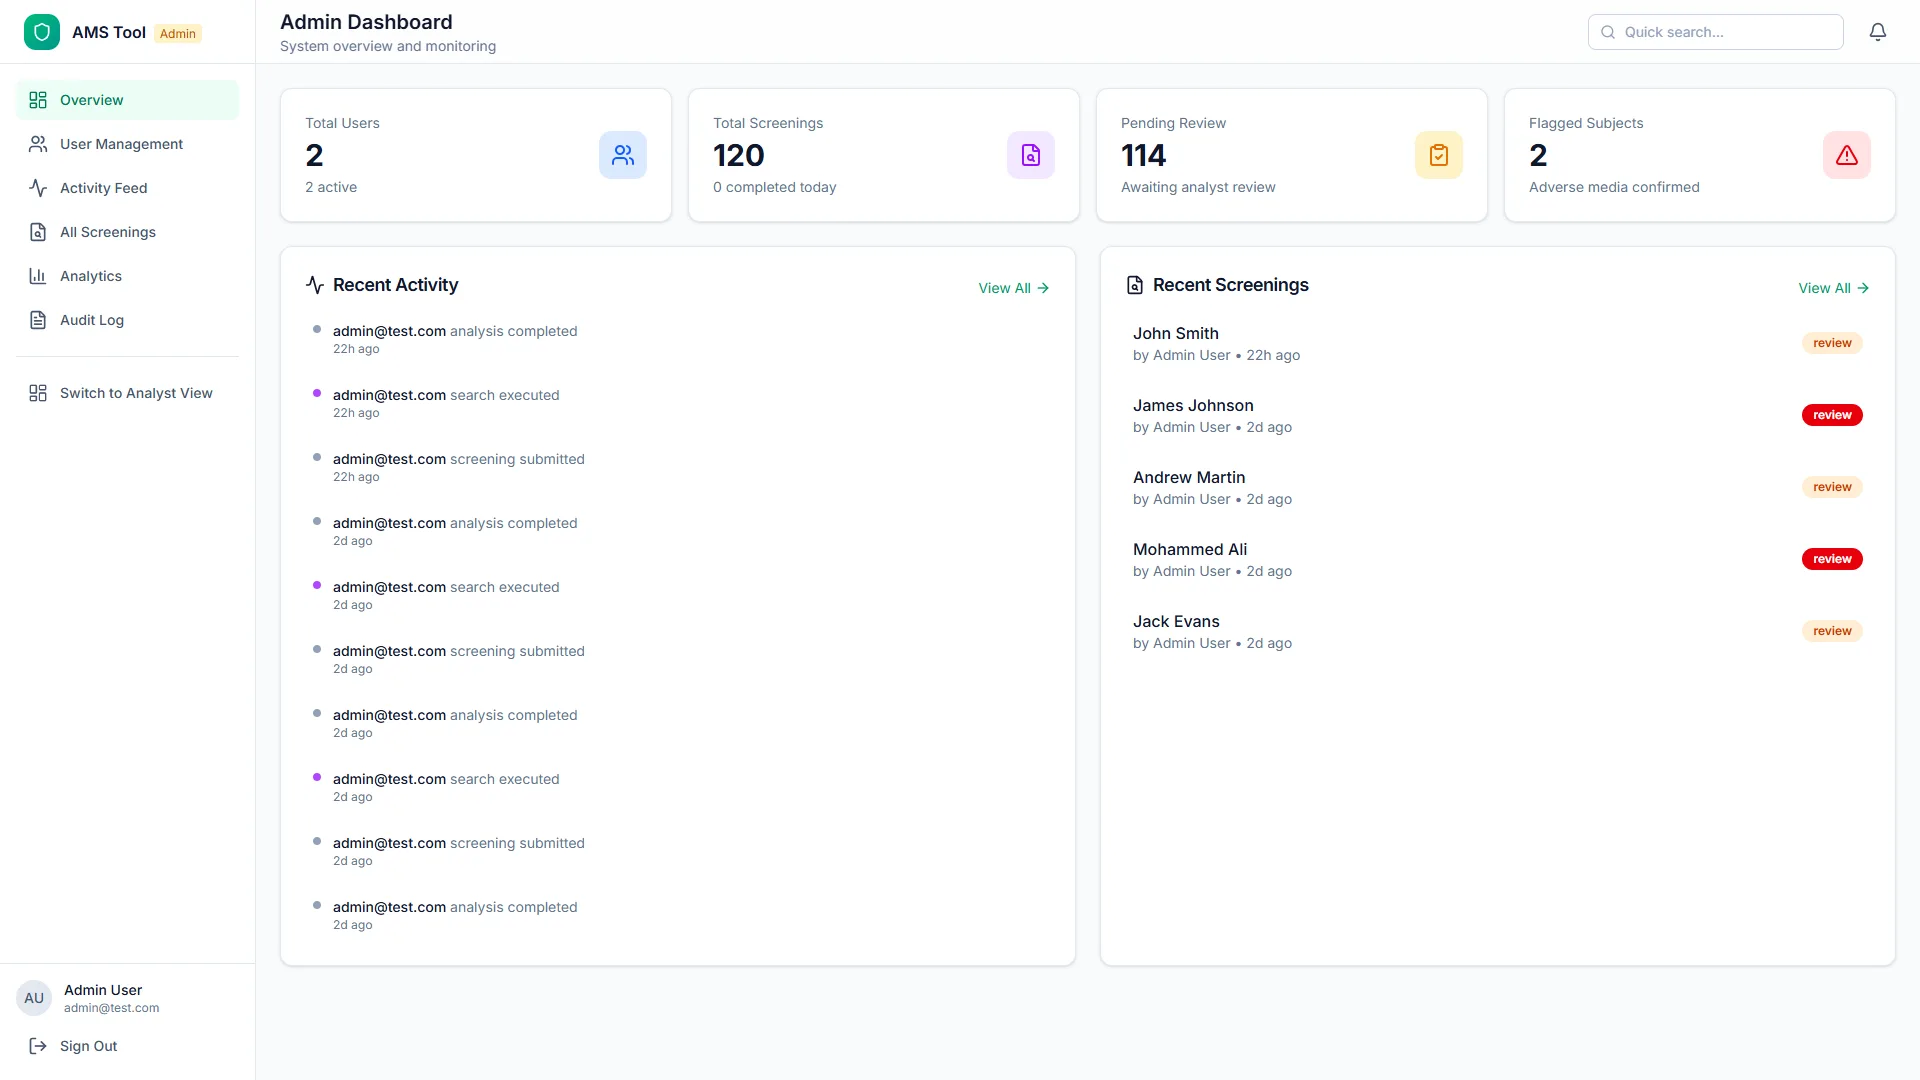
Task: Go to User Management
Action: click(127, 144)
